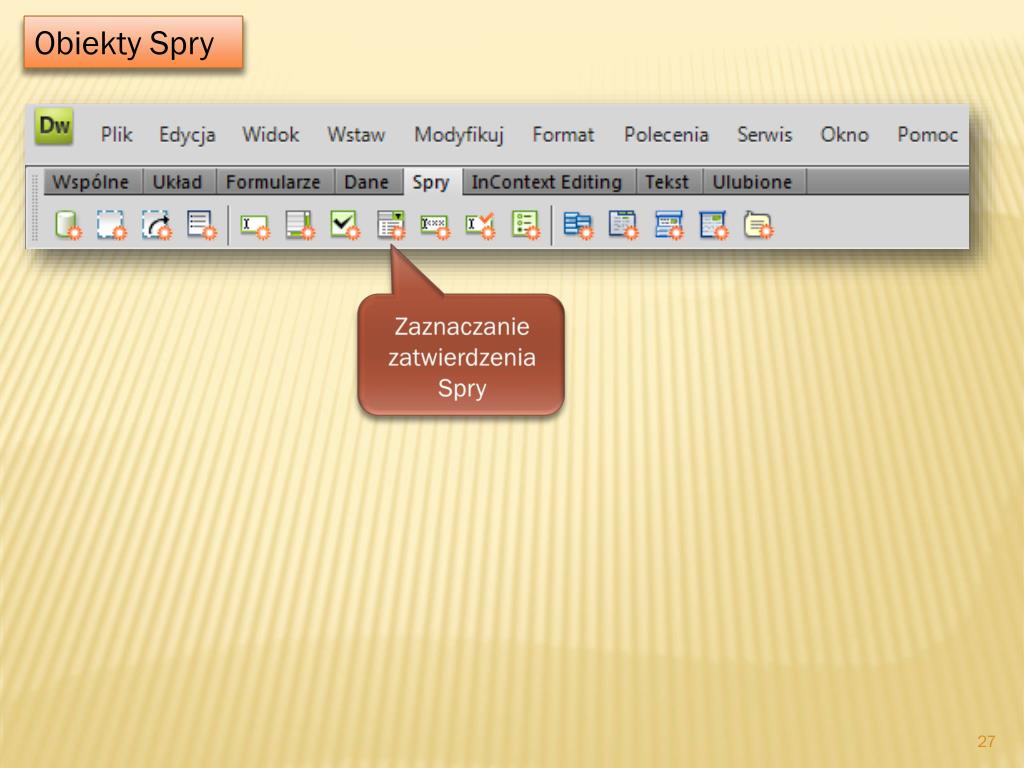Insert a Spry Data Set (cylinder icon)
The width and height of the screenshot is (1024, 768).
pyautogui.click(x=68, y=225)
